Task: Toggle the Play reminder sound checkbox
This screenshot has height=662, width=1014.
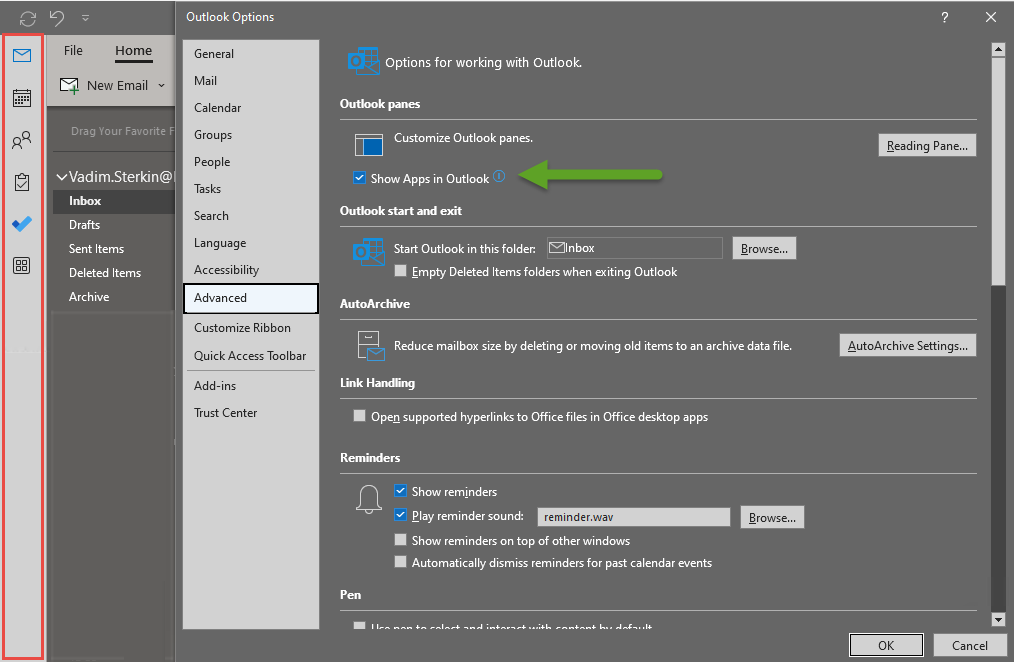Action: point(400,515)
